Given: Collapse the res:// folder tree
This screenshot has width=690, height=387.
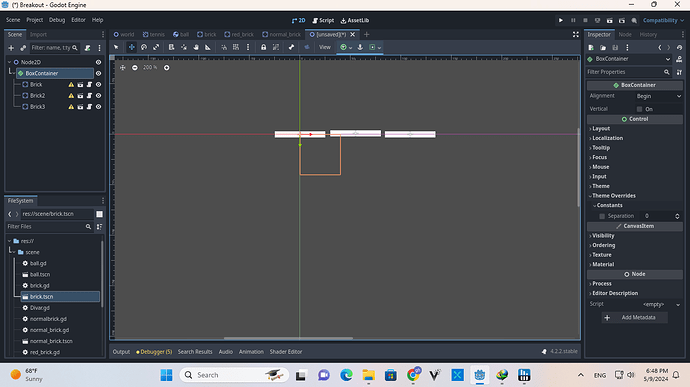Looking at the screenshot, I should (x=10, y=241).
